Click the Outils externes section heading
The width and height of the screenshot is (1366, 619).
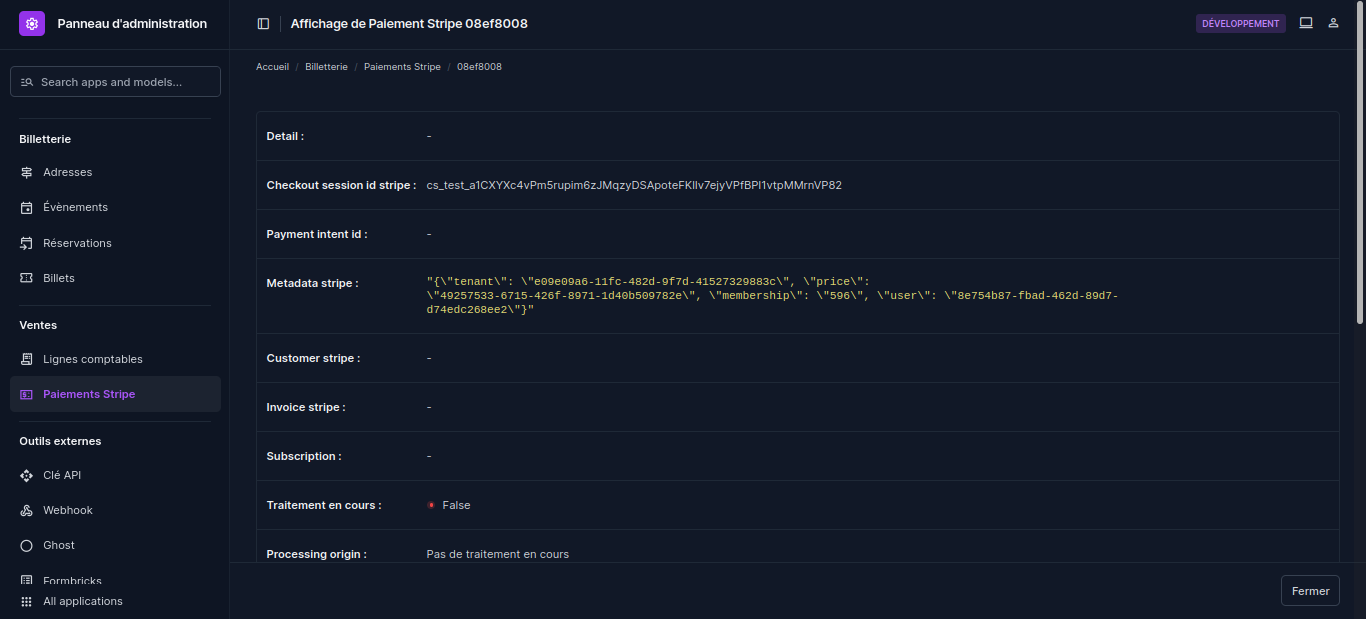(60, 441)
